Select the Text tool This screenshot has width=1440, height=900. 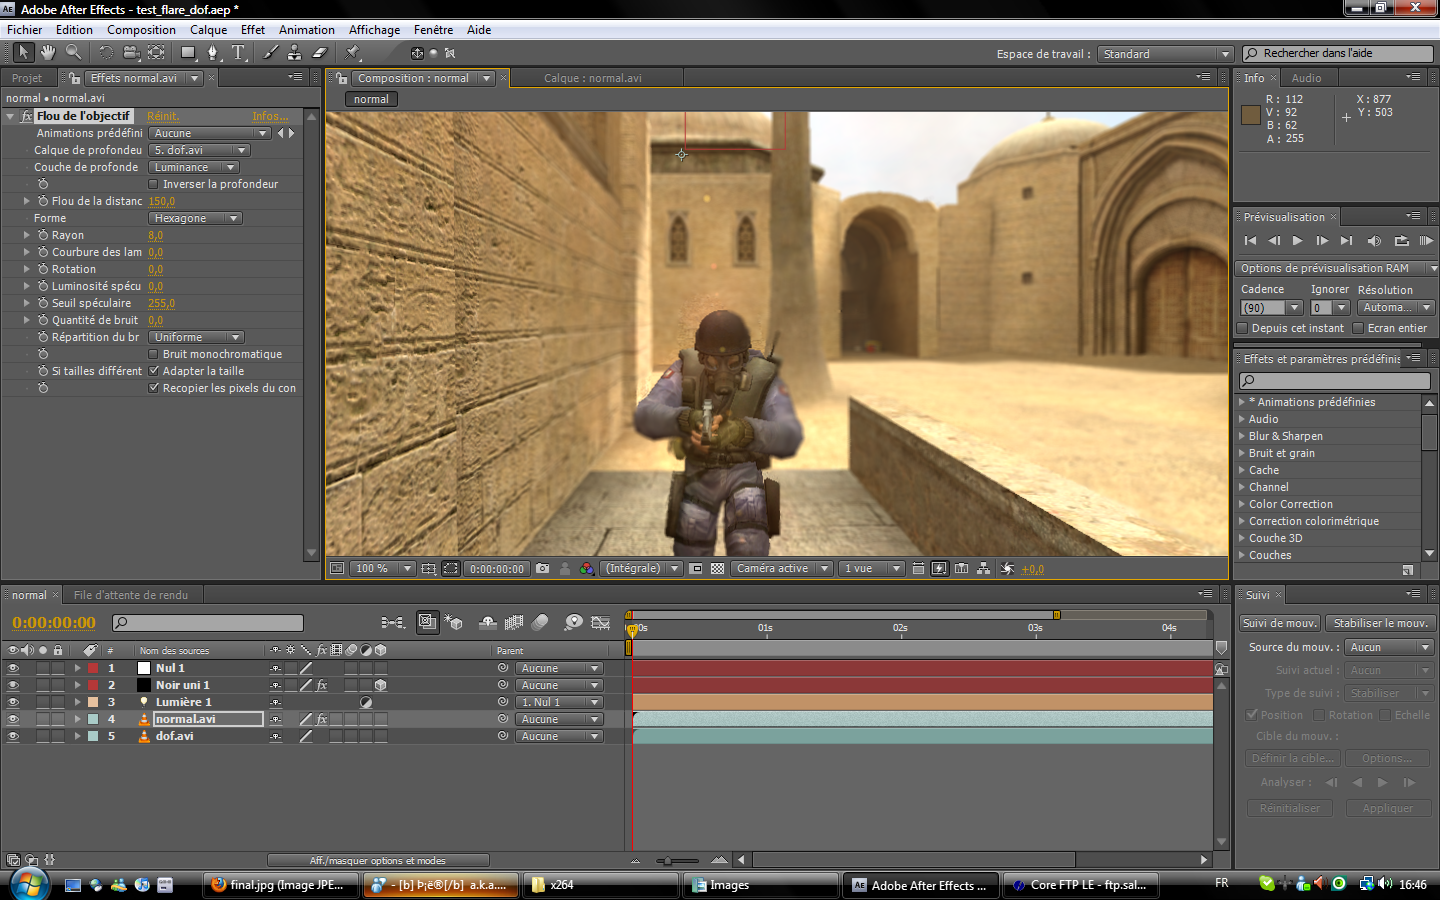(238, 53)
